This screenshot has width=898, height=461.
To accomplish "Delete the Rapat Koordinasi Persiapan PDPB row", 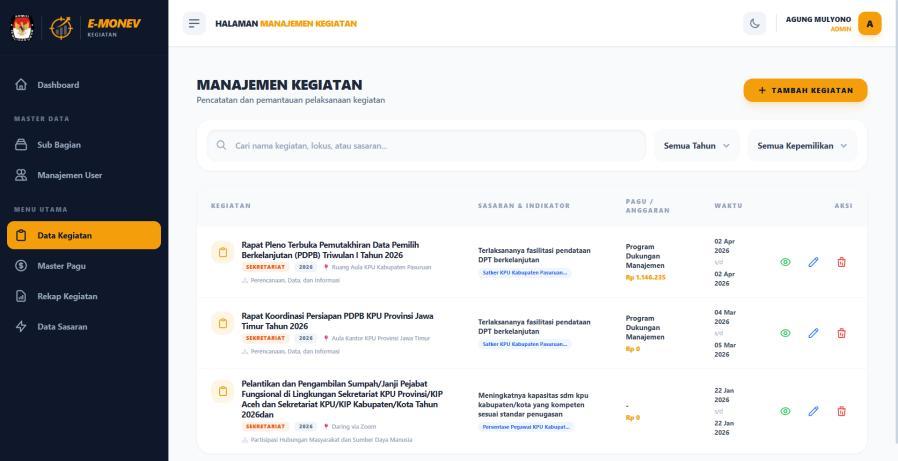I will (x=841, y=333).
